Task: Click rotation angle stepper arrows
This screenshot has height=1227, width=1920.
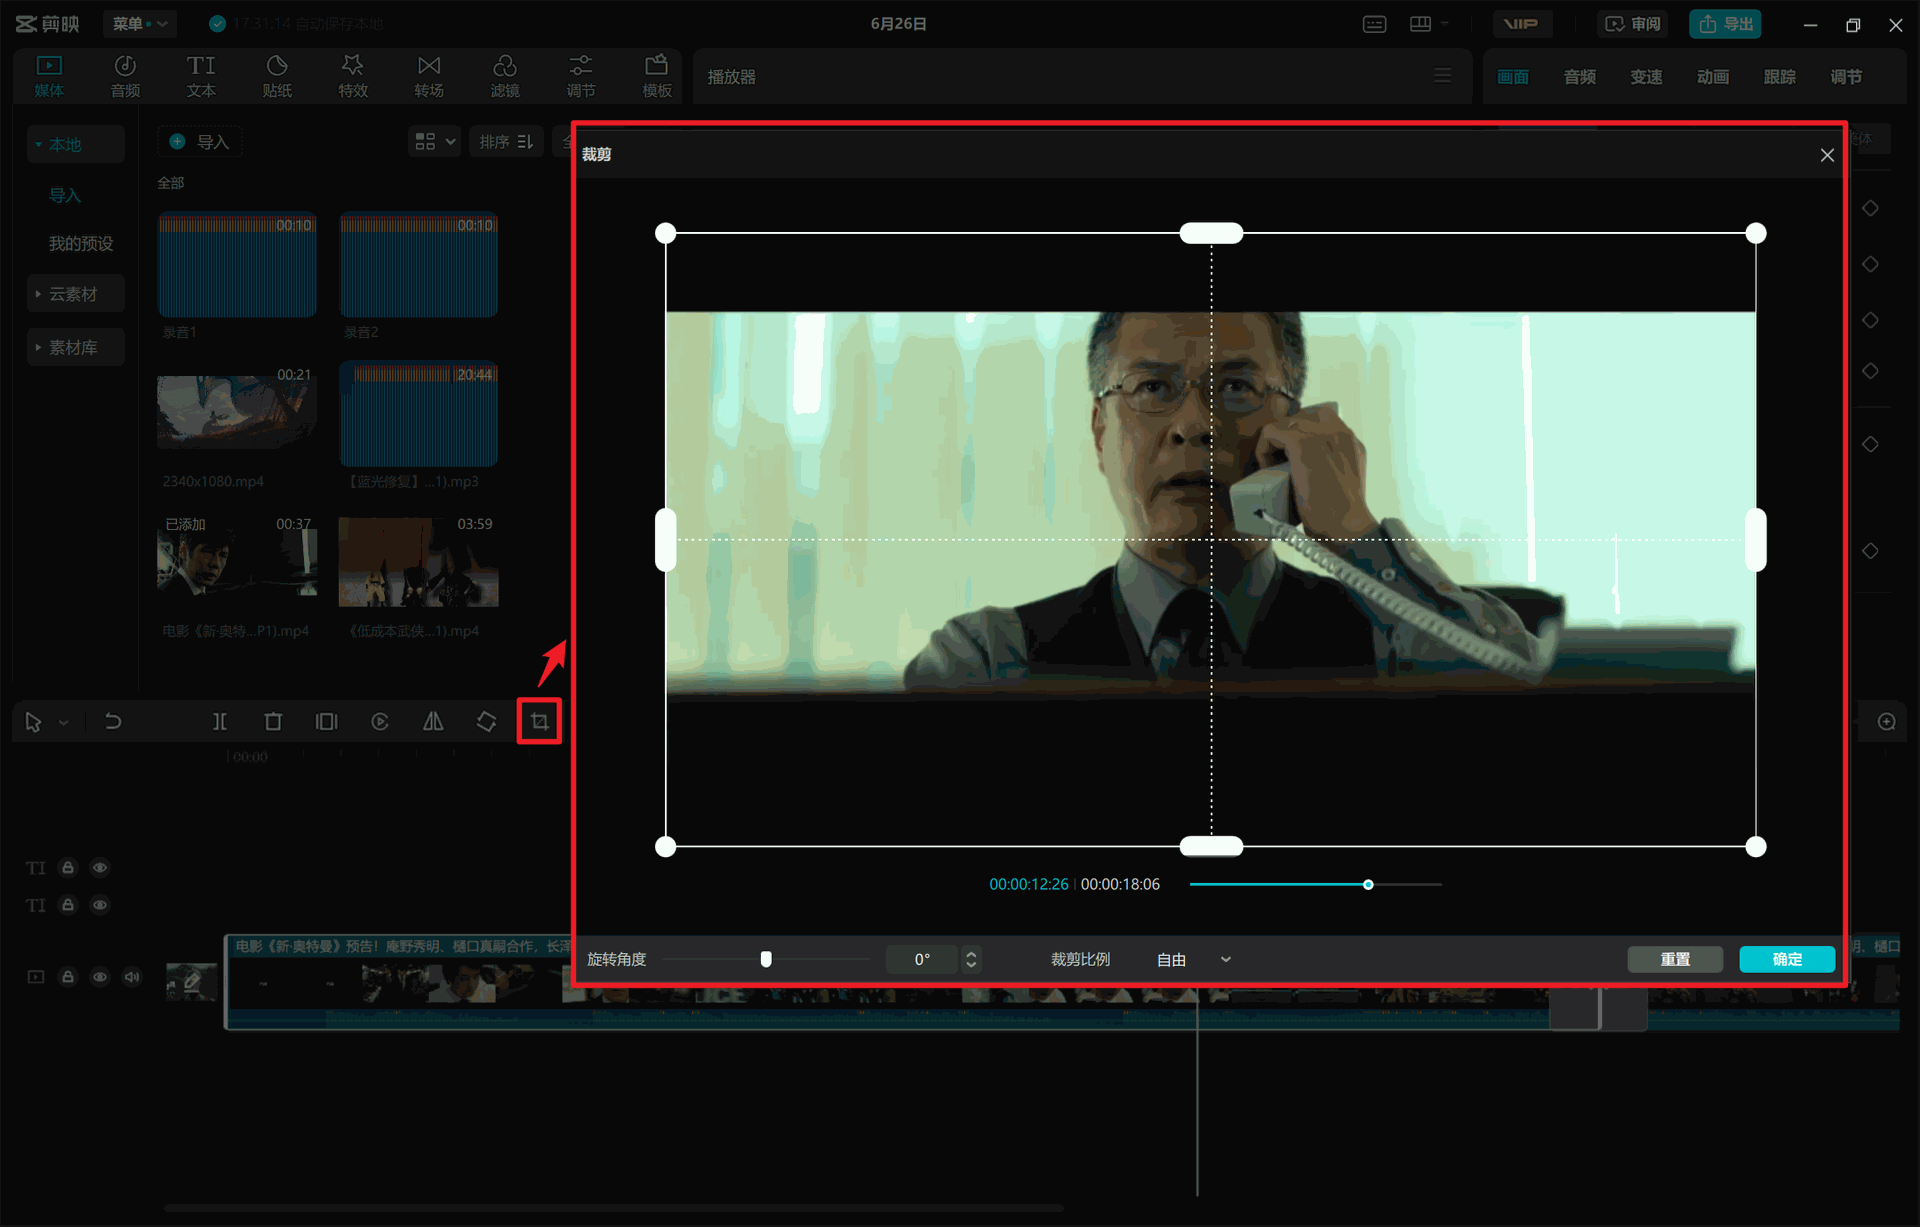Action: 971,960
